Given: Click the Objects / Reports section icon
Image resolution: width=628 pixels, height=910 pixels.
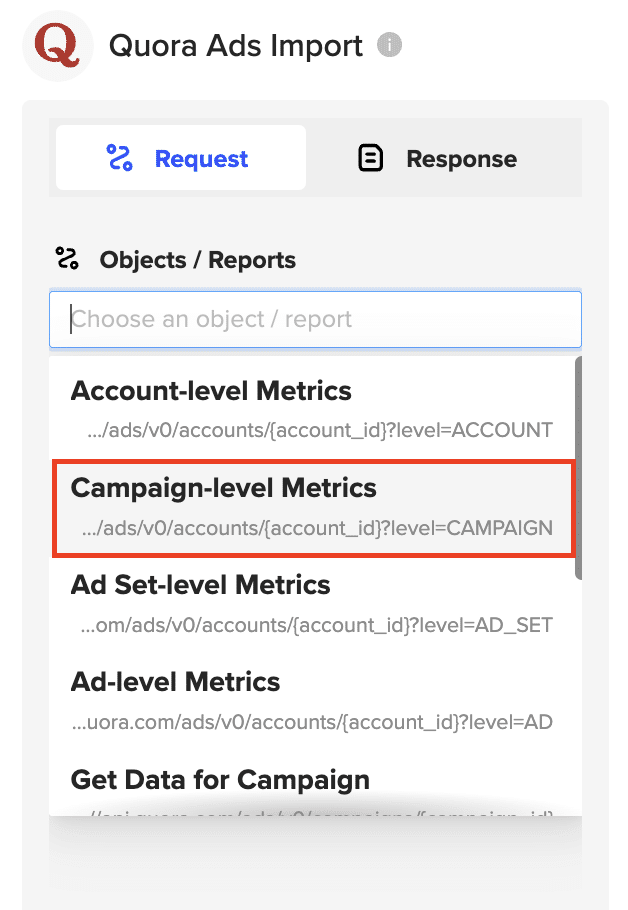Looking at the screenshot, I should coord(67,258).
